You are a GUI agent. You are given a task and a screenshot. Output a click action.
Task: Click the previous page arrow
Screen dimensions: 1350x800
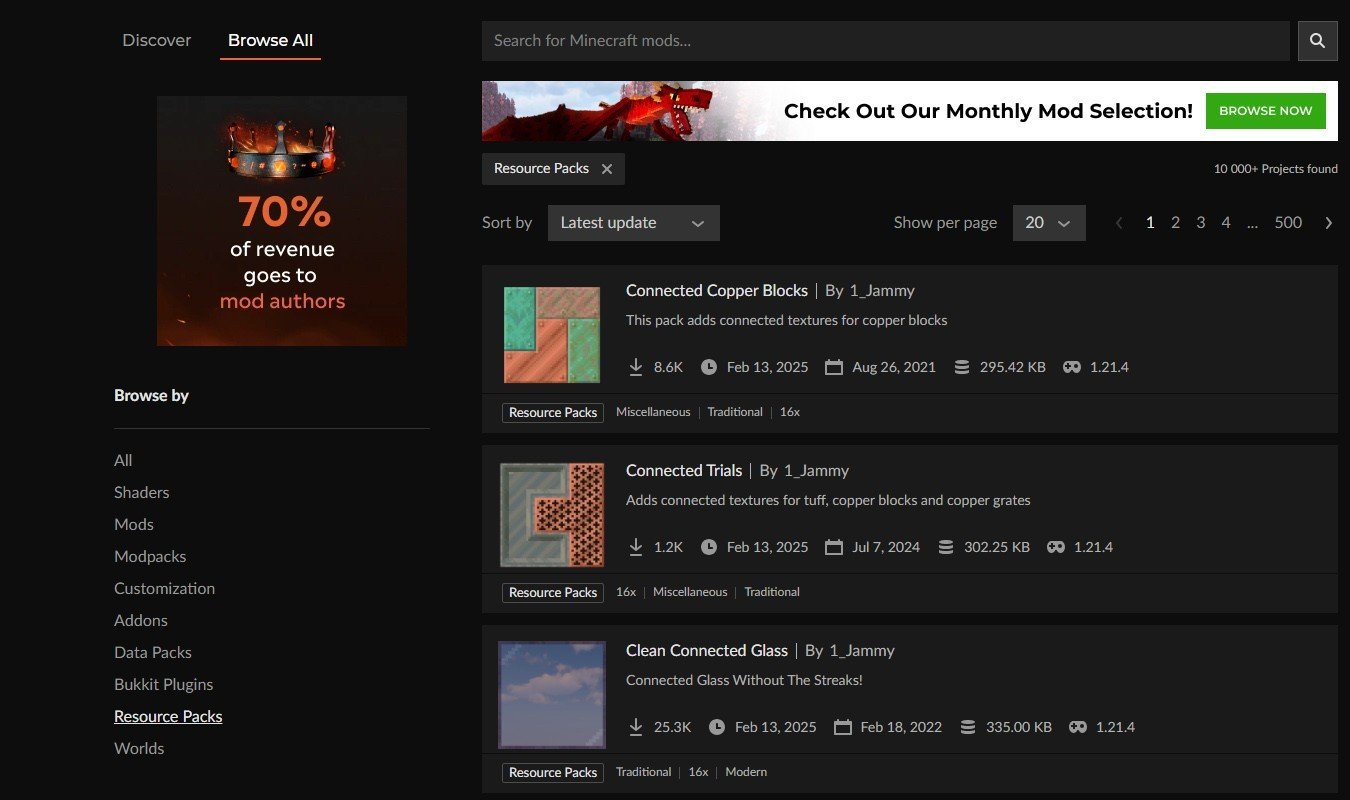[1119, 223]
